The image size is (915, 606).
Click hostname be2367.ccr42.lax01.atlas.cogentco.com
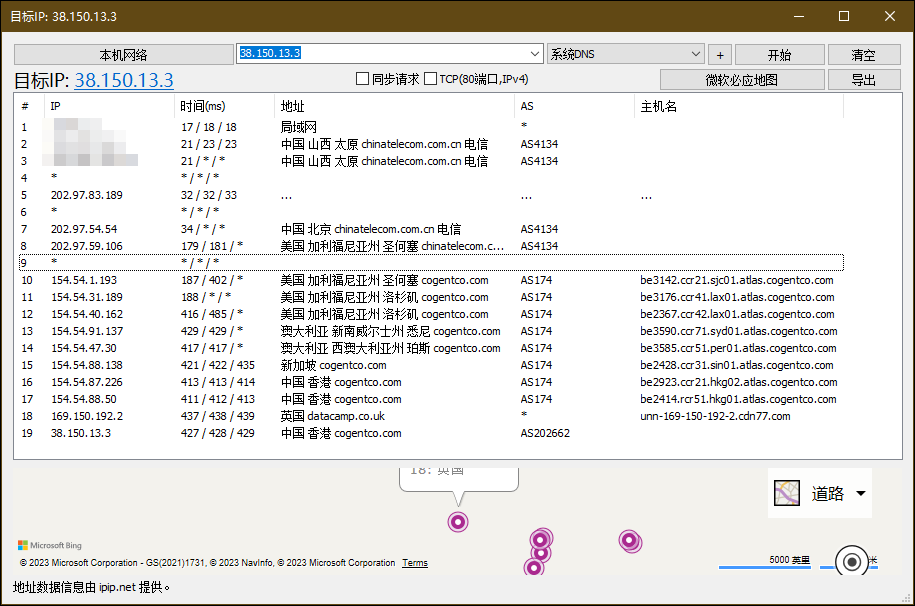[x=737, y=314]
